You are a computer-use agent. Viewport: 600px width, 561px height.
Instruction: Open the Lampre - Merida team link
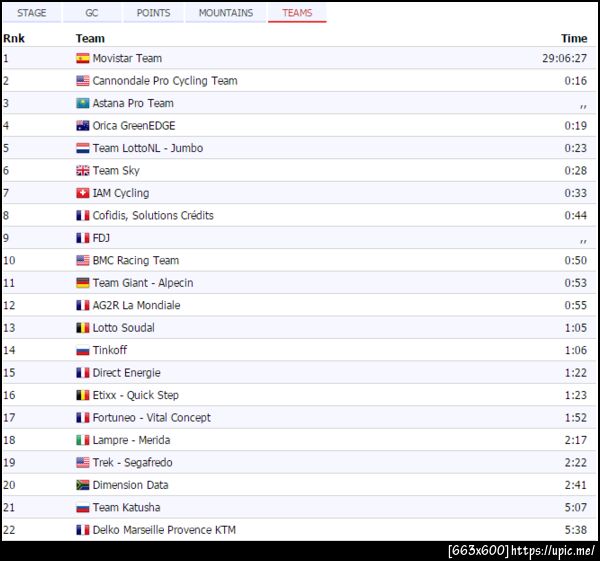coord(131,440)
